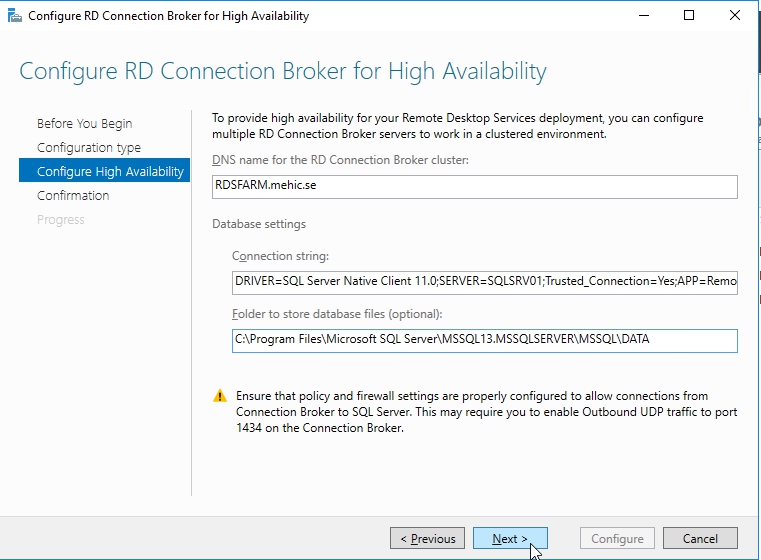
Task: Close the wizard with the X button
Action: click(x=736, y=16)
